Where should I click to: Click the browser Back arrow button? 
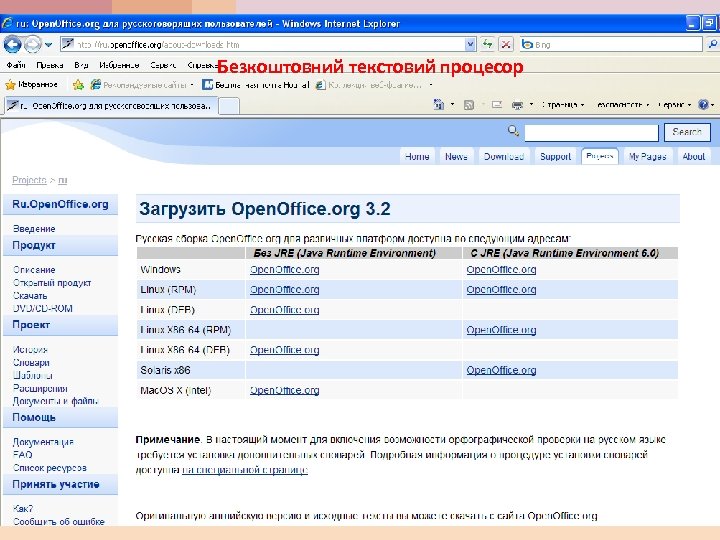pos(12,45)
